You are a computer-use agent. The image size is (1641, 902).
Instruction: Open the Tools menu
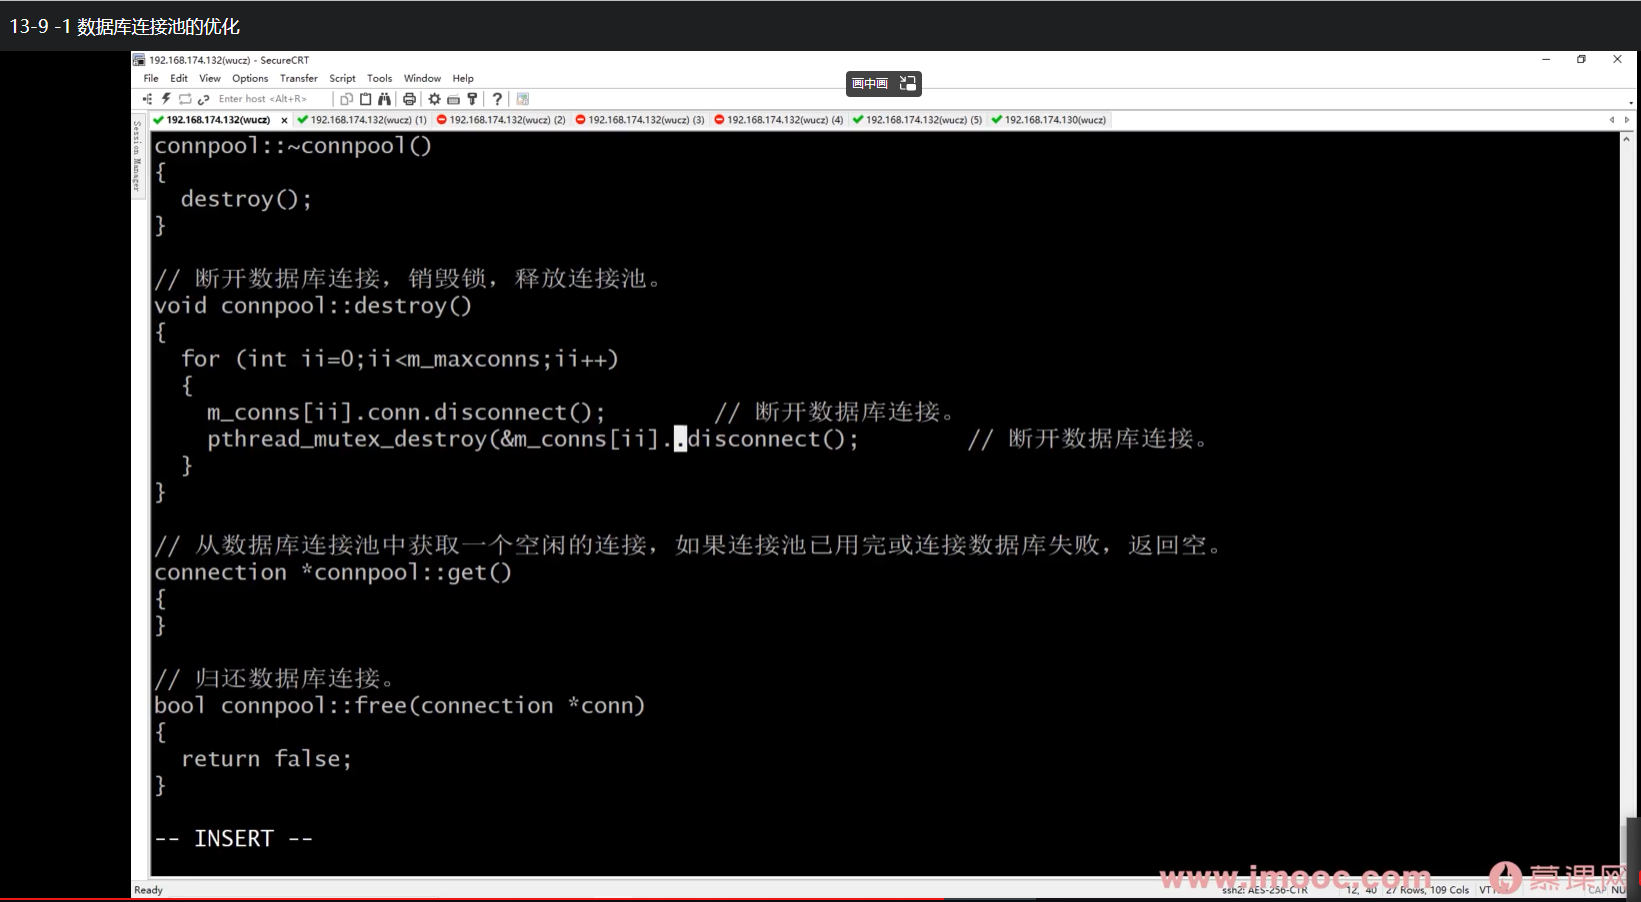(379, 78)
